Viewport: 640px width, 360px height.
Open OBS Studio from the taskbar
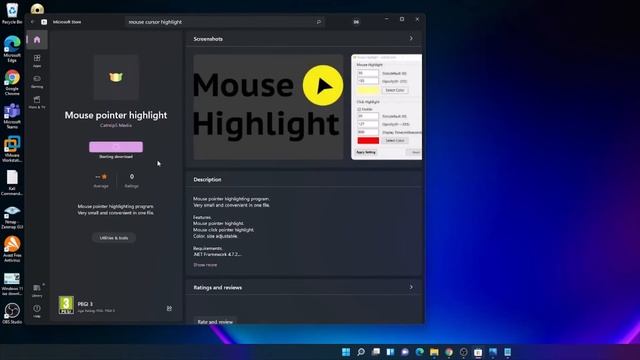[x=464, y=352]
